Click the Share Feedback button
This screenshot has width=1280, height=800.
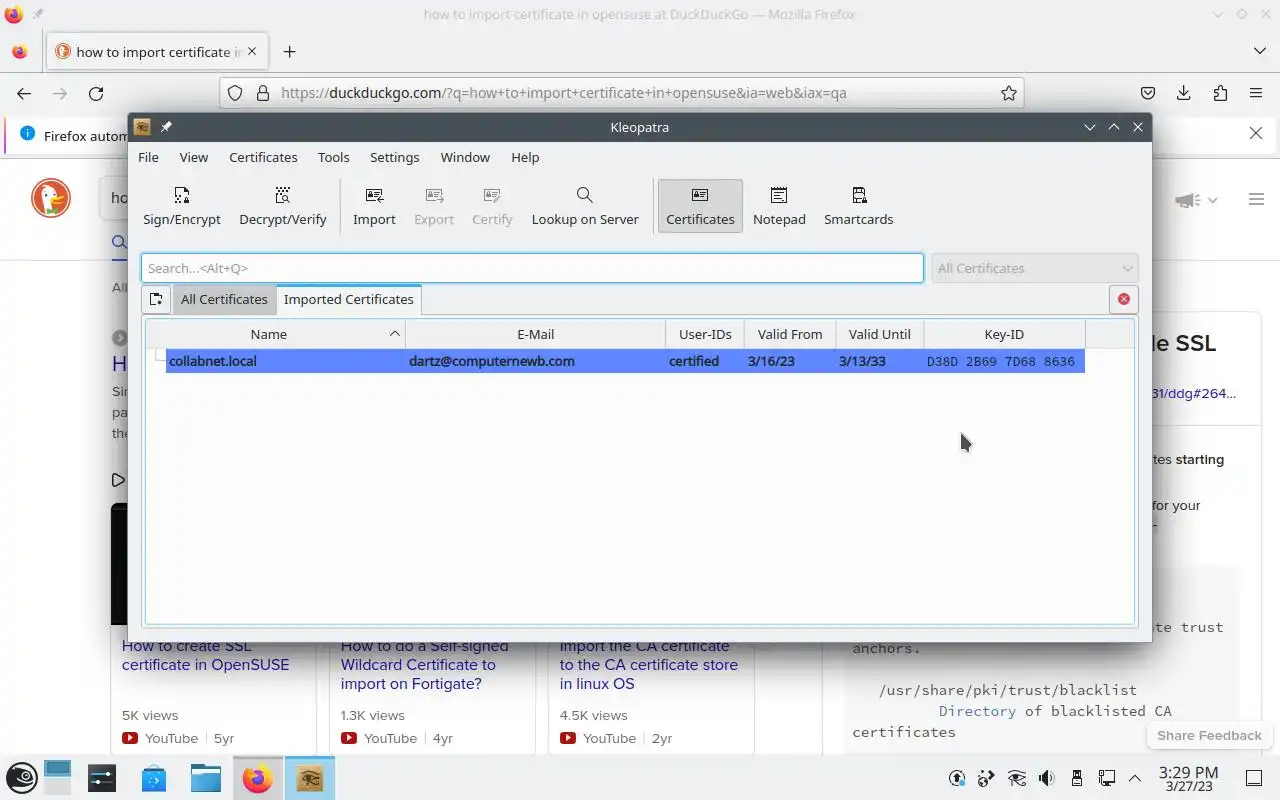click(1209, 735)
